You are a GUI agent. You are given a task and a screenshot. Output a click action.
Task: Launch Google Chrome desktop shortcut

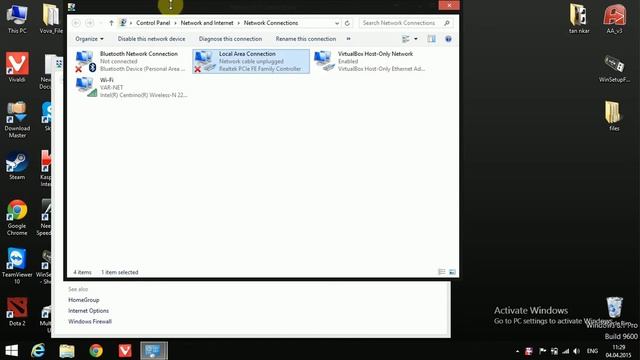[17, 218]
